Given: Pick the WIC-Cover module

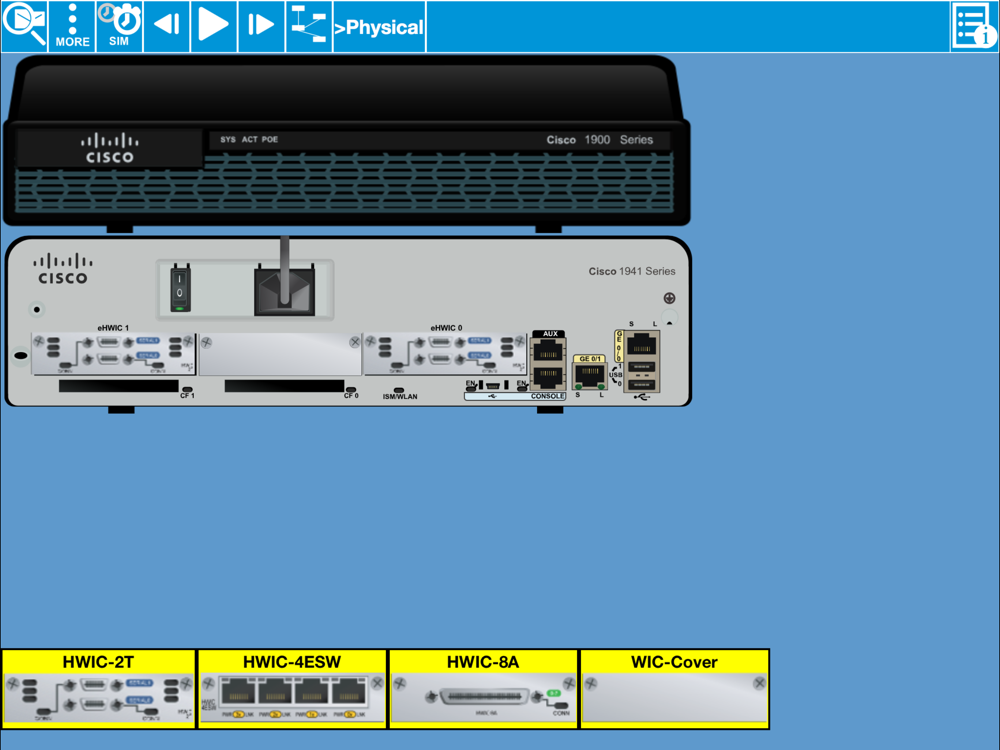Looking at the screenshot, I should pyautogui.click(x=674, y=689).
